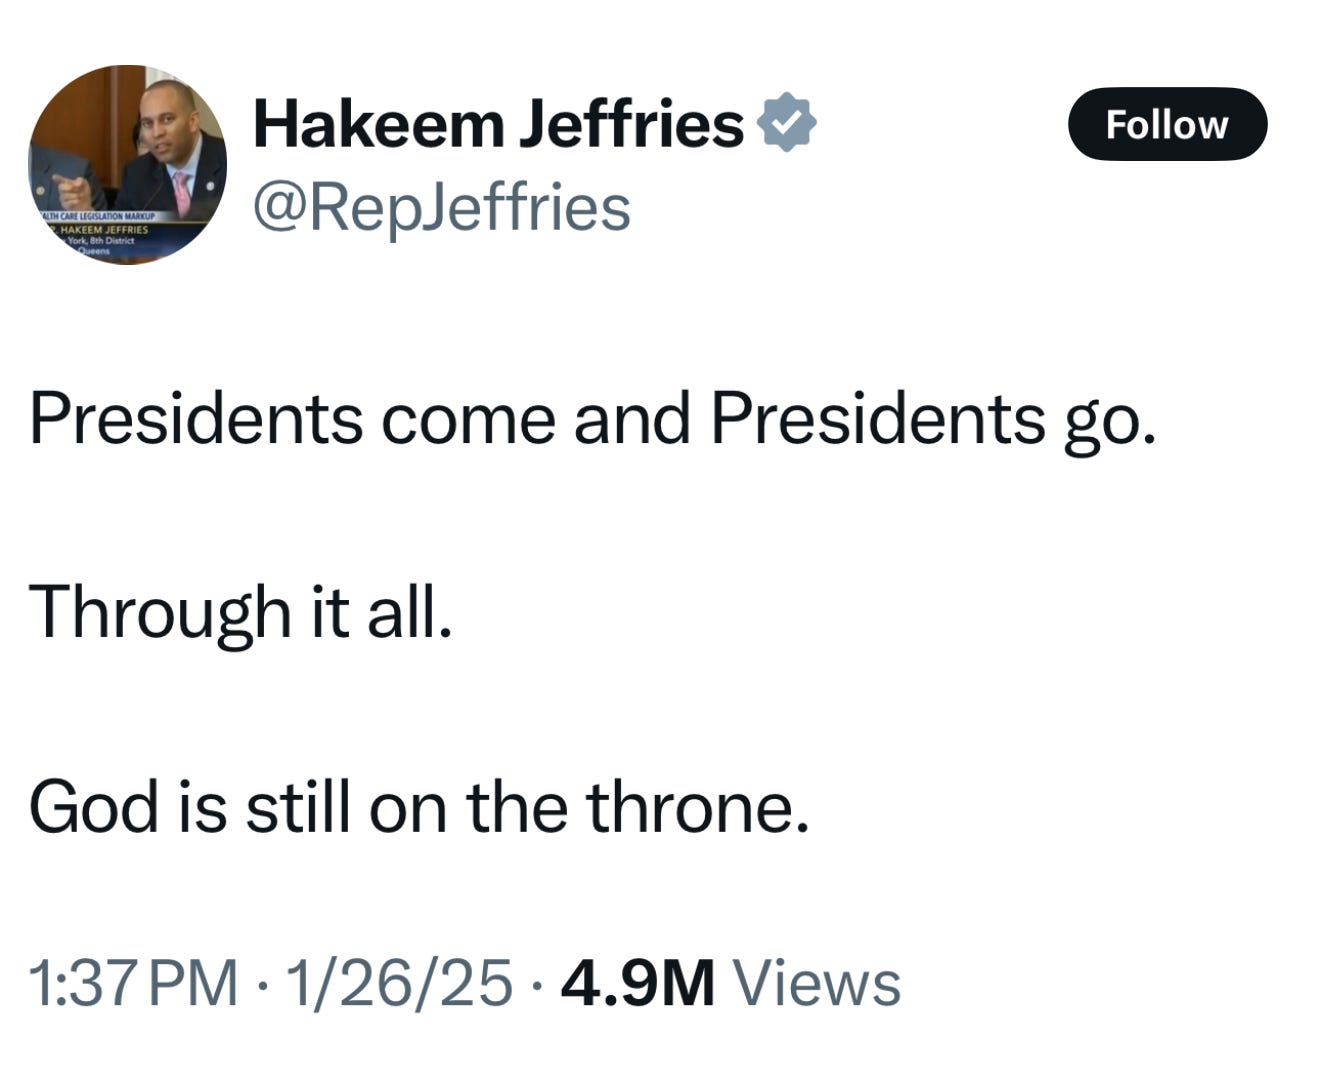Open the @RepJeffries handle link
1320x1078 pixels.
pos(442,207)
